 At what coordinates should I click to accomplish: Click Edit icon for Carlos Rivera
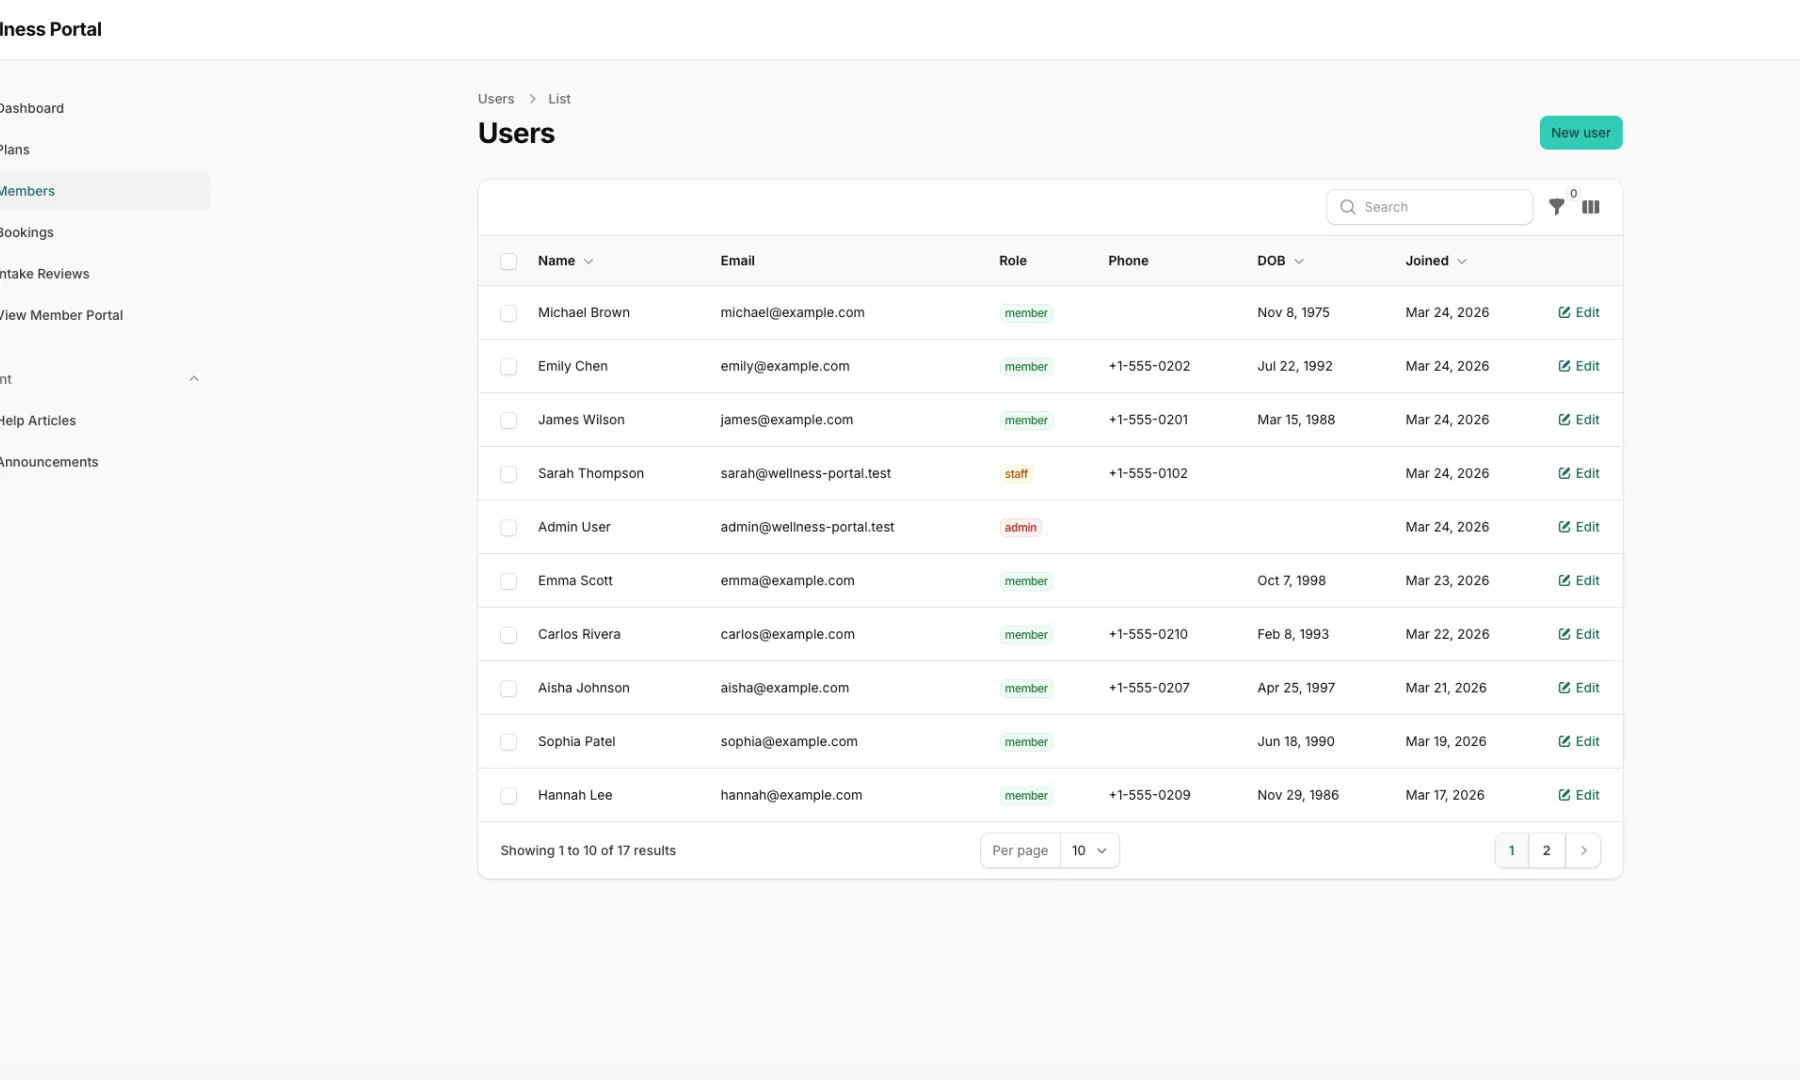pyautogui.click(x=1564, y=634)
